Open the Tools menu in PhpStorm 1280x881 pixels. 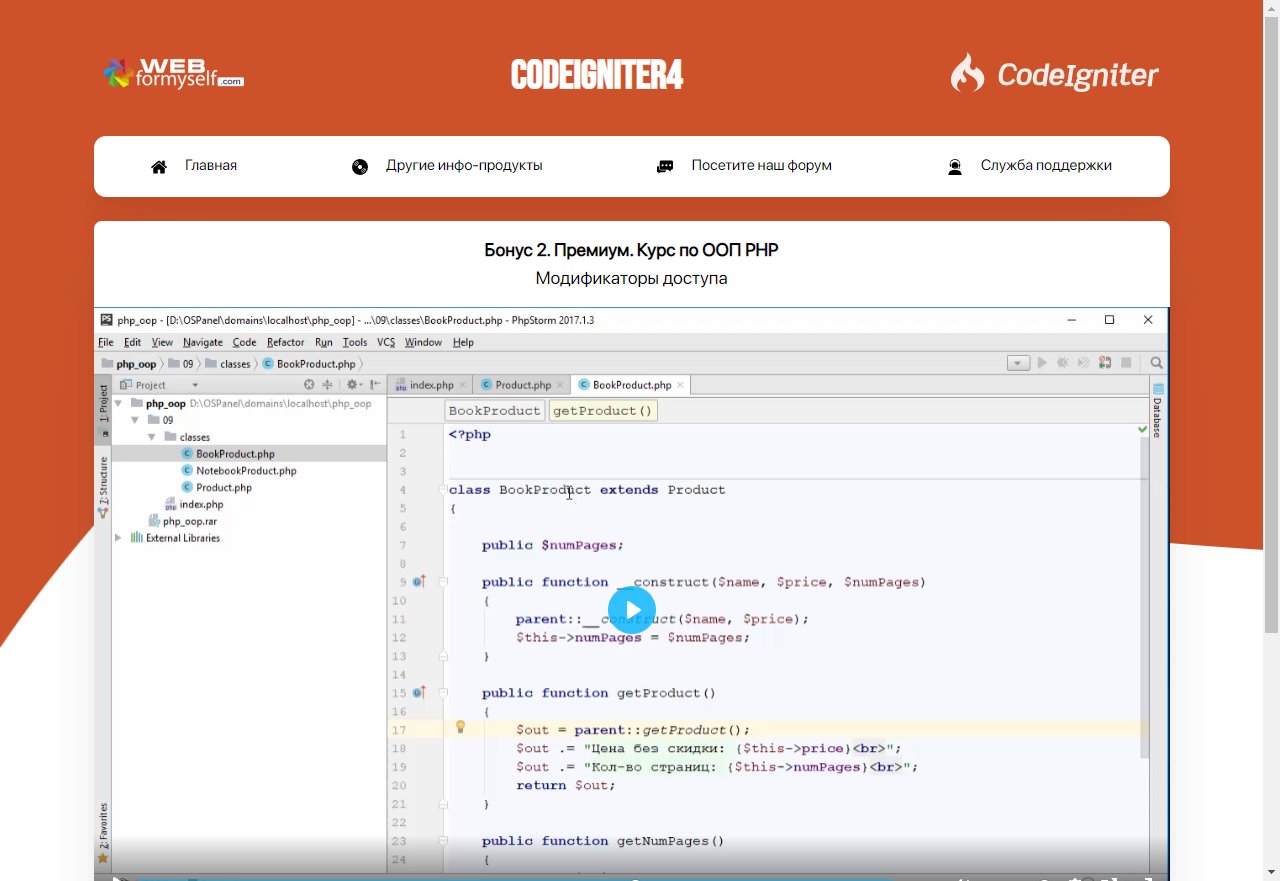tap(355, 342)
